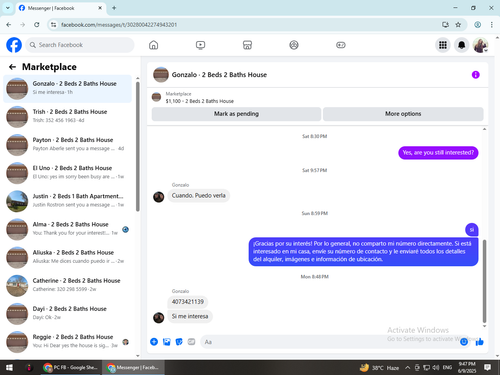Screen dimensions: 500x375
Task: Click Gonzalo's avatar next to Cuando message
Action: coord(159,197)
